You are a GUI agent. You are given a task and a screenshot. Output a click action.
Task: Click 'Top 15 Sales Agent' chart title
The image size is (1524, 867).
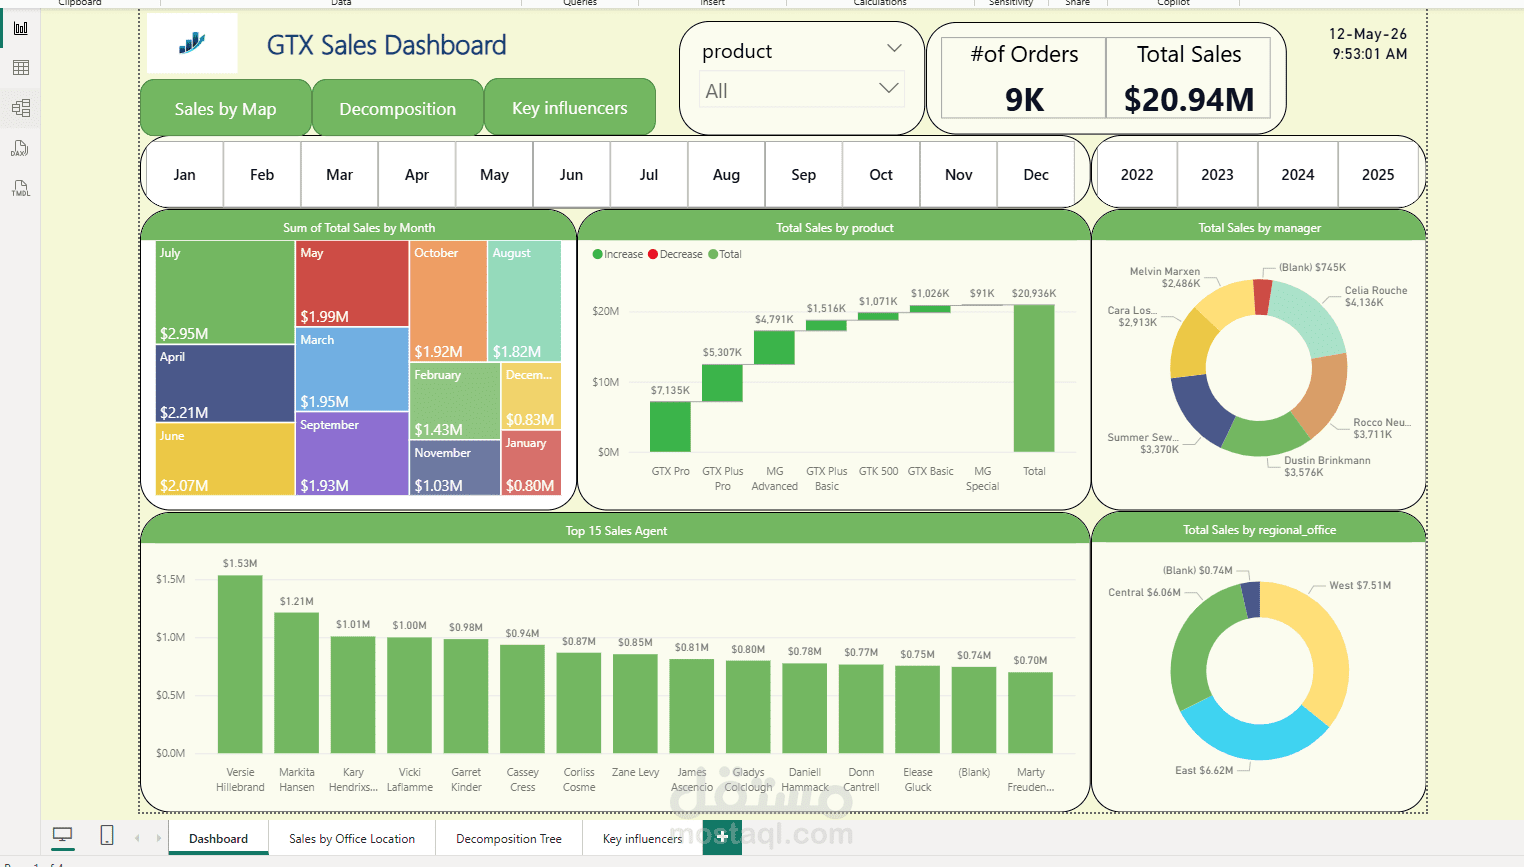point(616,531)
